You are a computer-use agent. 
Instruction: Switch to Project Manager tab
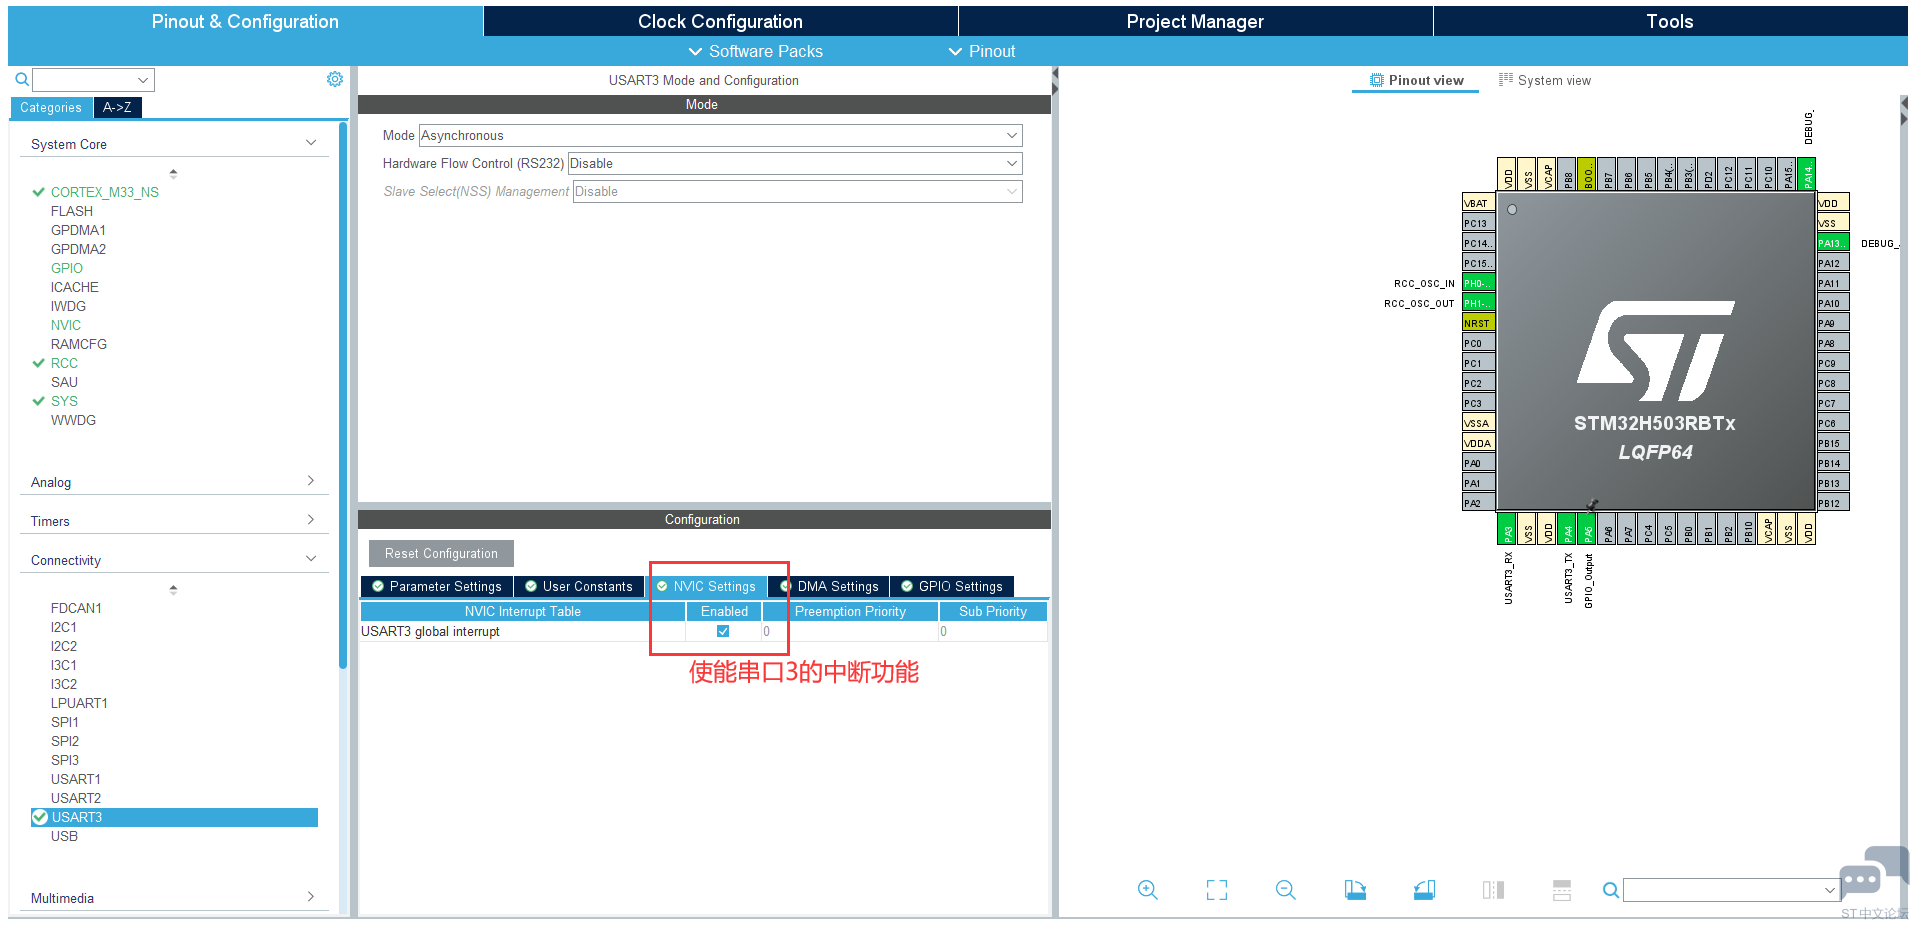1195,21
